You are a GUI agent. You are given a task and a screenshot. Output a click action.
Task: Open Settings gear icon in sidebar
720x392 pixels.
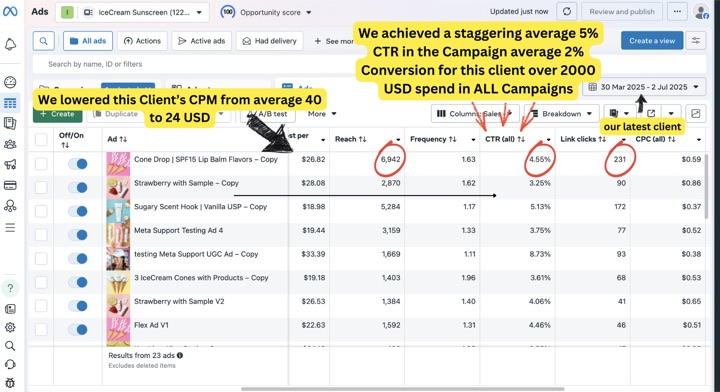[x=10, y=327]
